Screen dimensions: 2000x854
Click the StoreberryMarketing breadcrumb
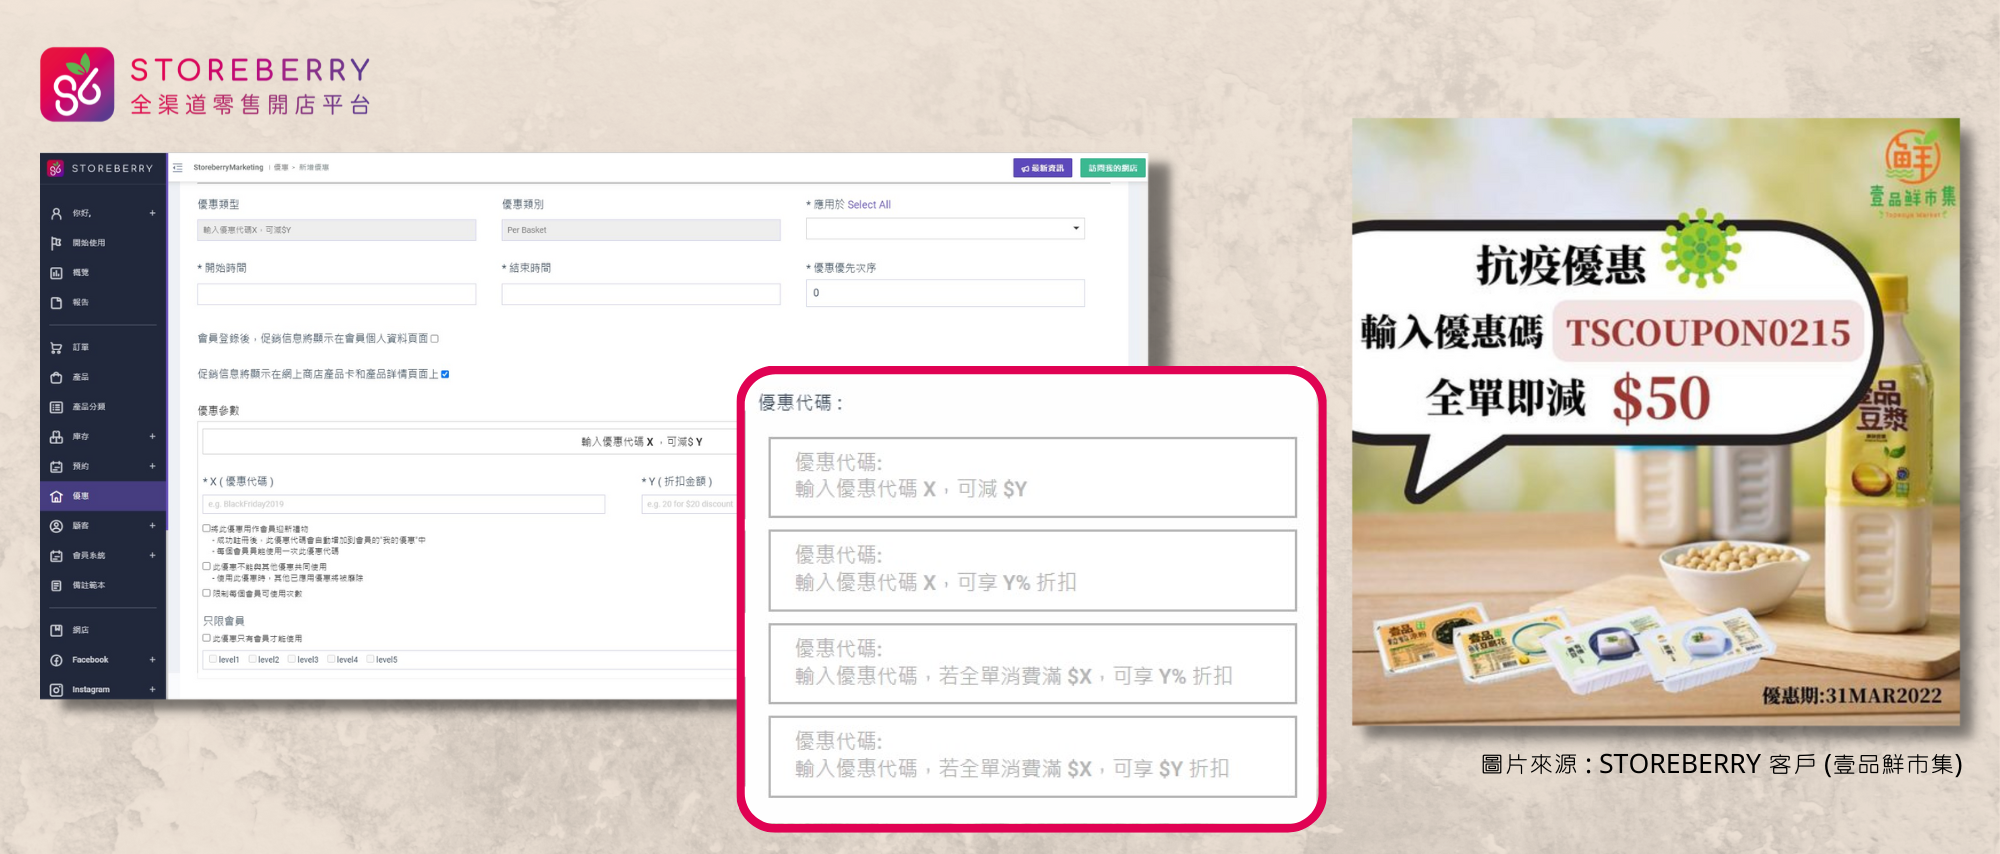tap(228, 168)
